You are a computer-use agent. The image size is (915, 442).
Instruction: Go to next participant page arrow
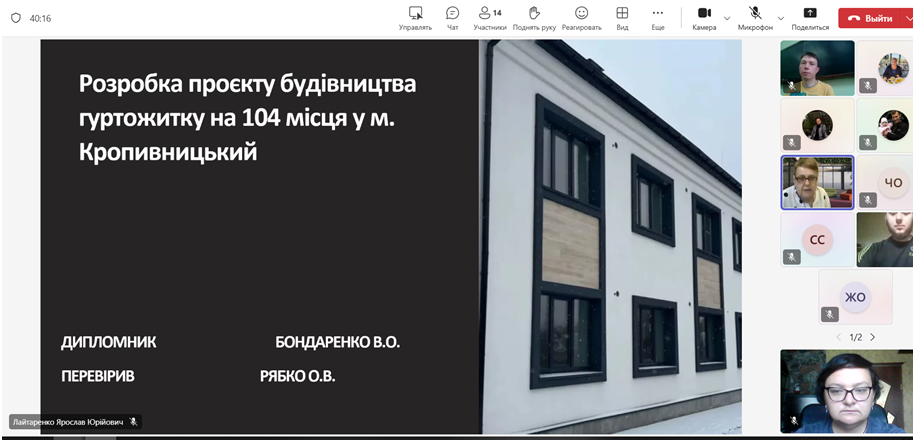(x=872, y=337)
